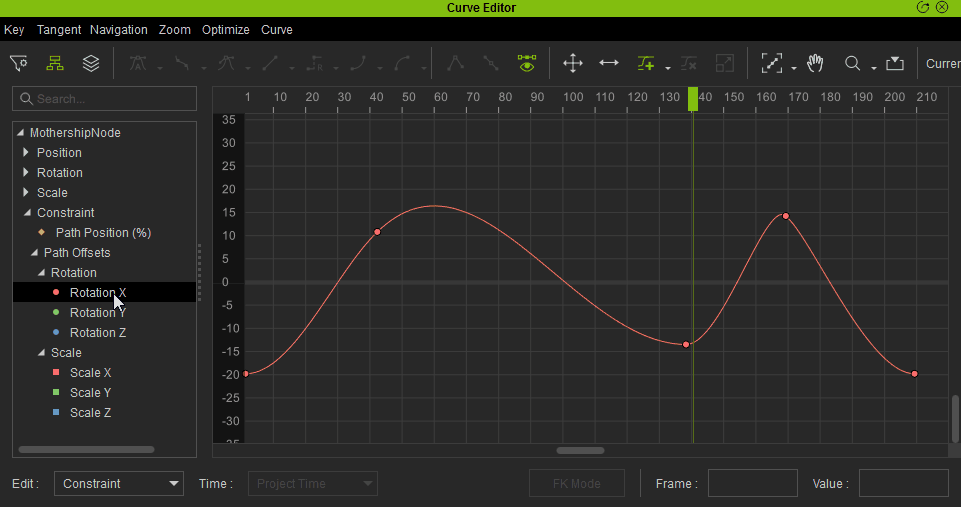Screen dimensions: 961x507
Task: Select the auto tangent tool
Action: coord(138,63)
